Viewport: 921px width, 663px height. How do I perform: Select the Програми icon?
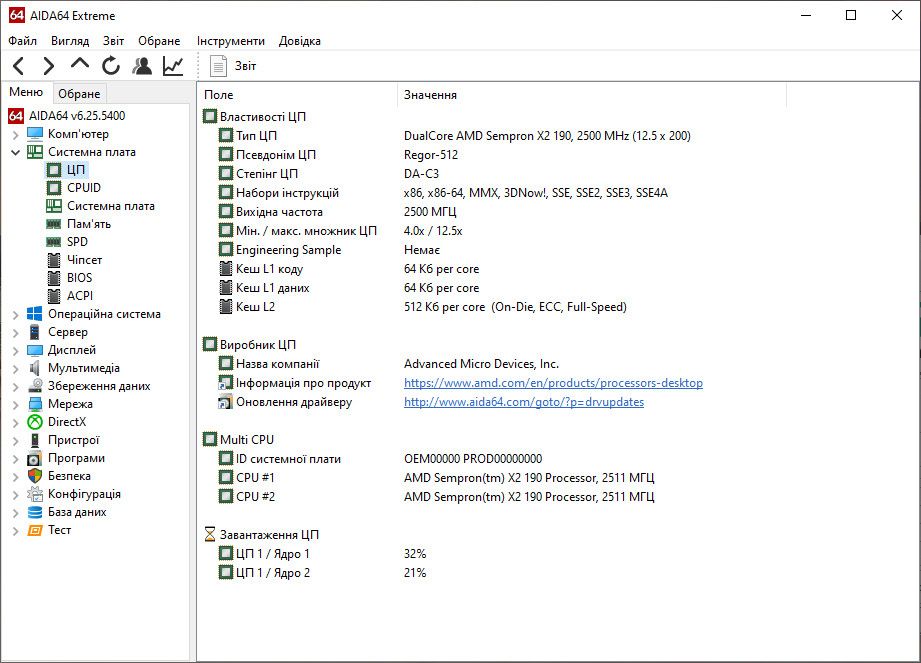point(35,458)
